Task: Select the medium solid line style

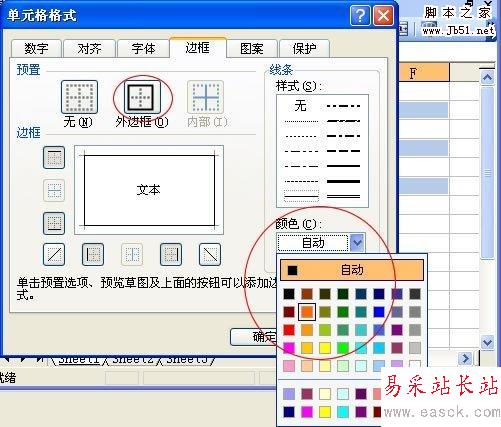Action: (x=343, y=166)
